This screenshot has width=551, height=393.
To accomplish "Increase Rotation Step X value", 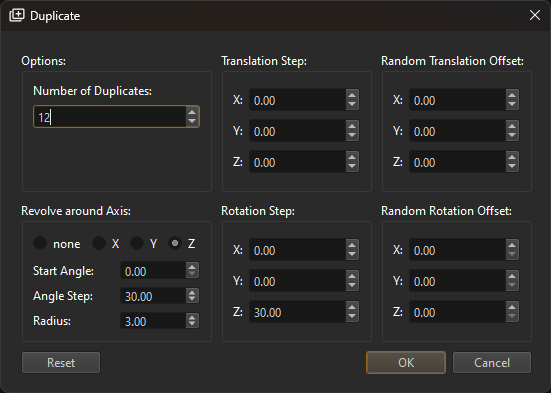I will [352, 245].
